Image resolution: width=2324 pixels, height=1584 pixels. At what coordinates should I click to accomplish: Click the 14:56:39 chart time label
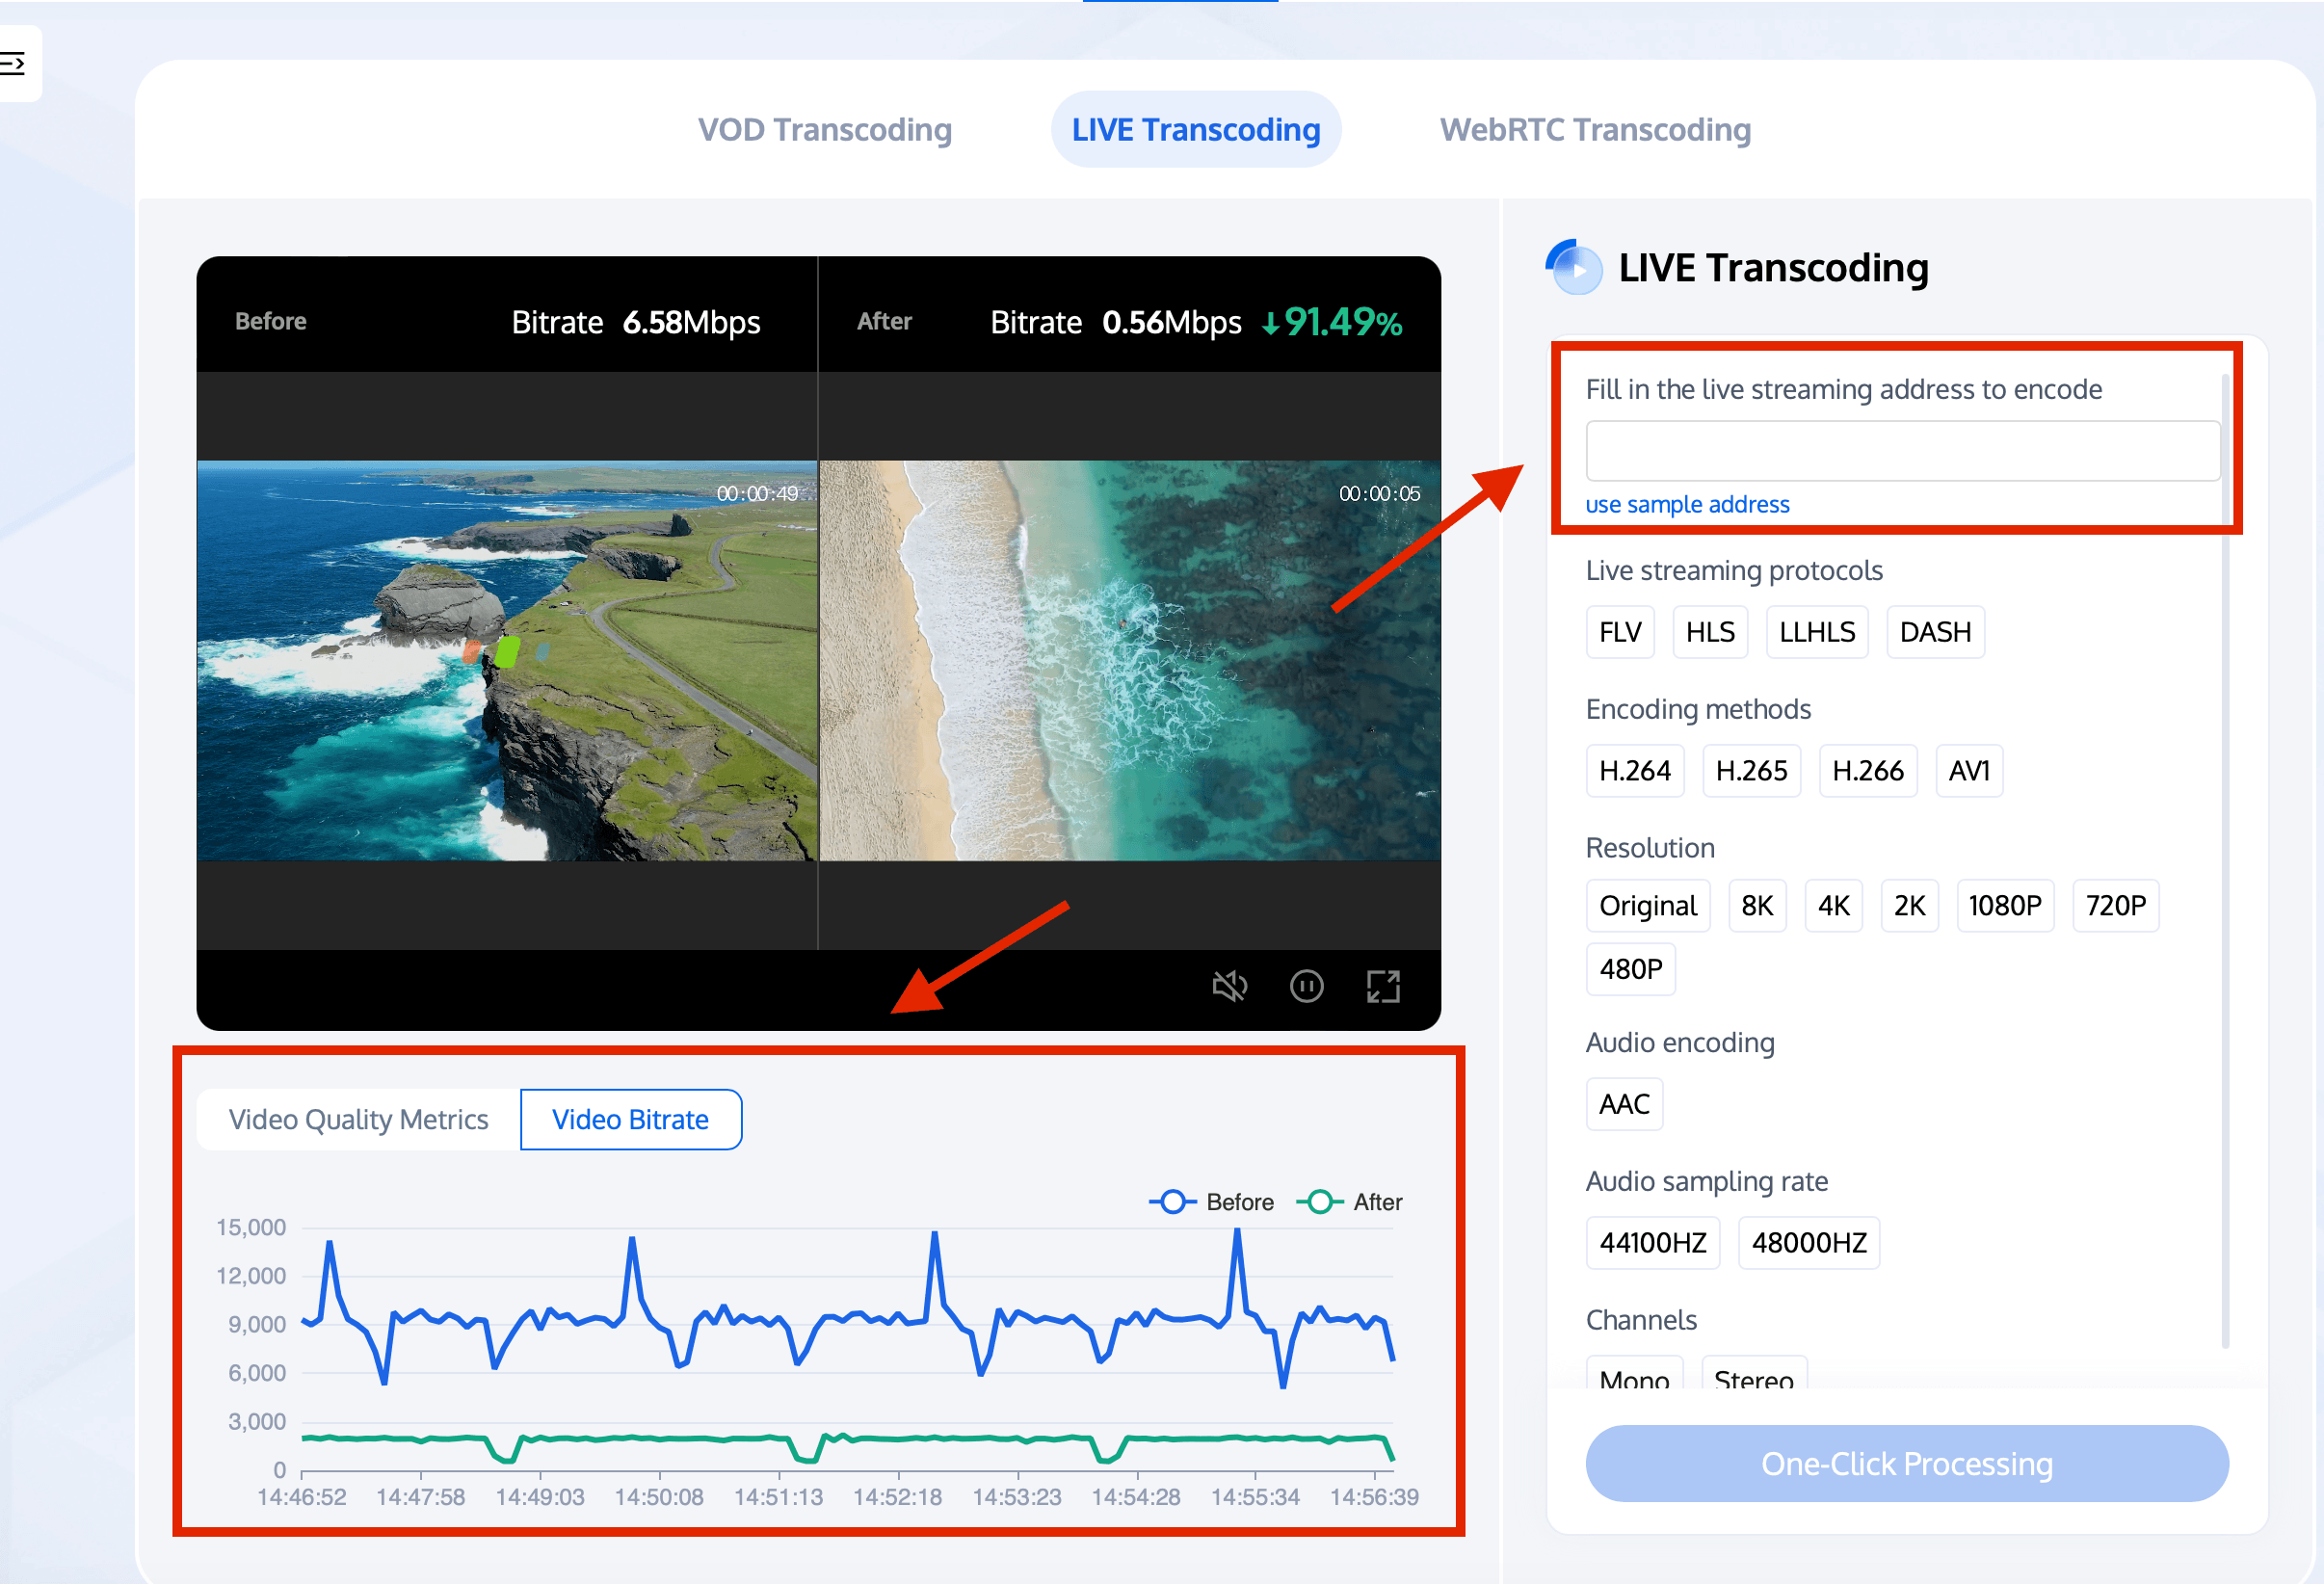1374,1497
